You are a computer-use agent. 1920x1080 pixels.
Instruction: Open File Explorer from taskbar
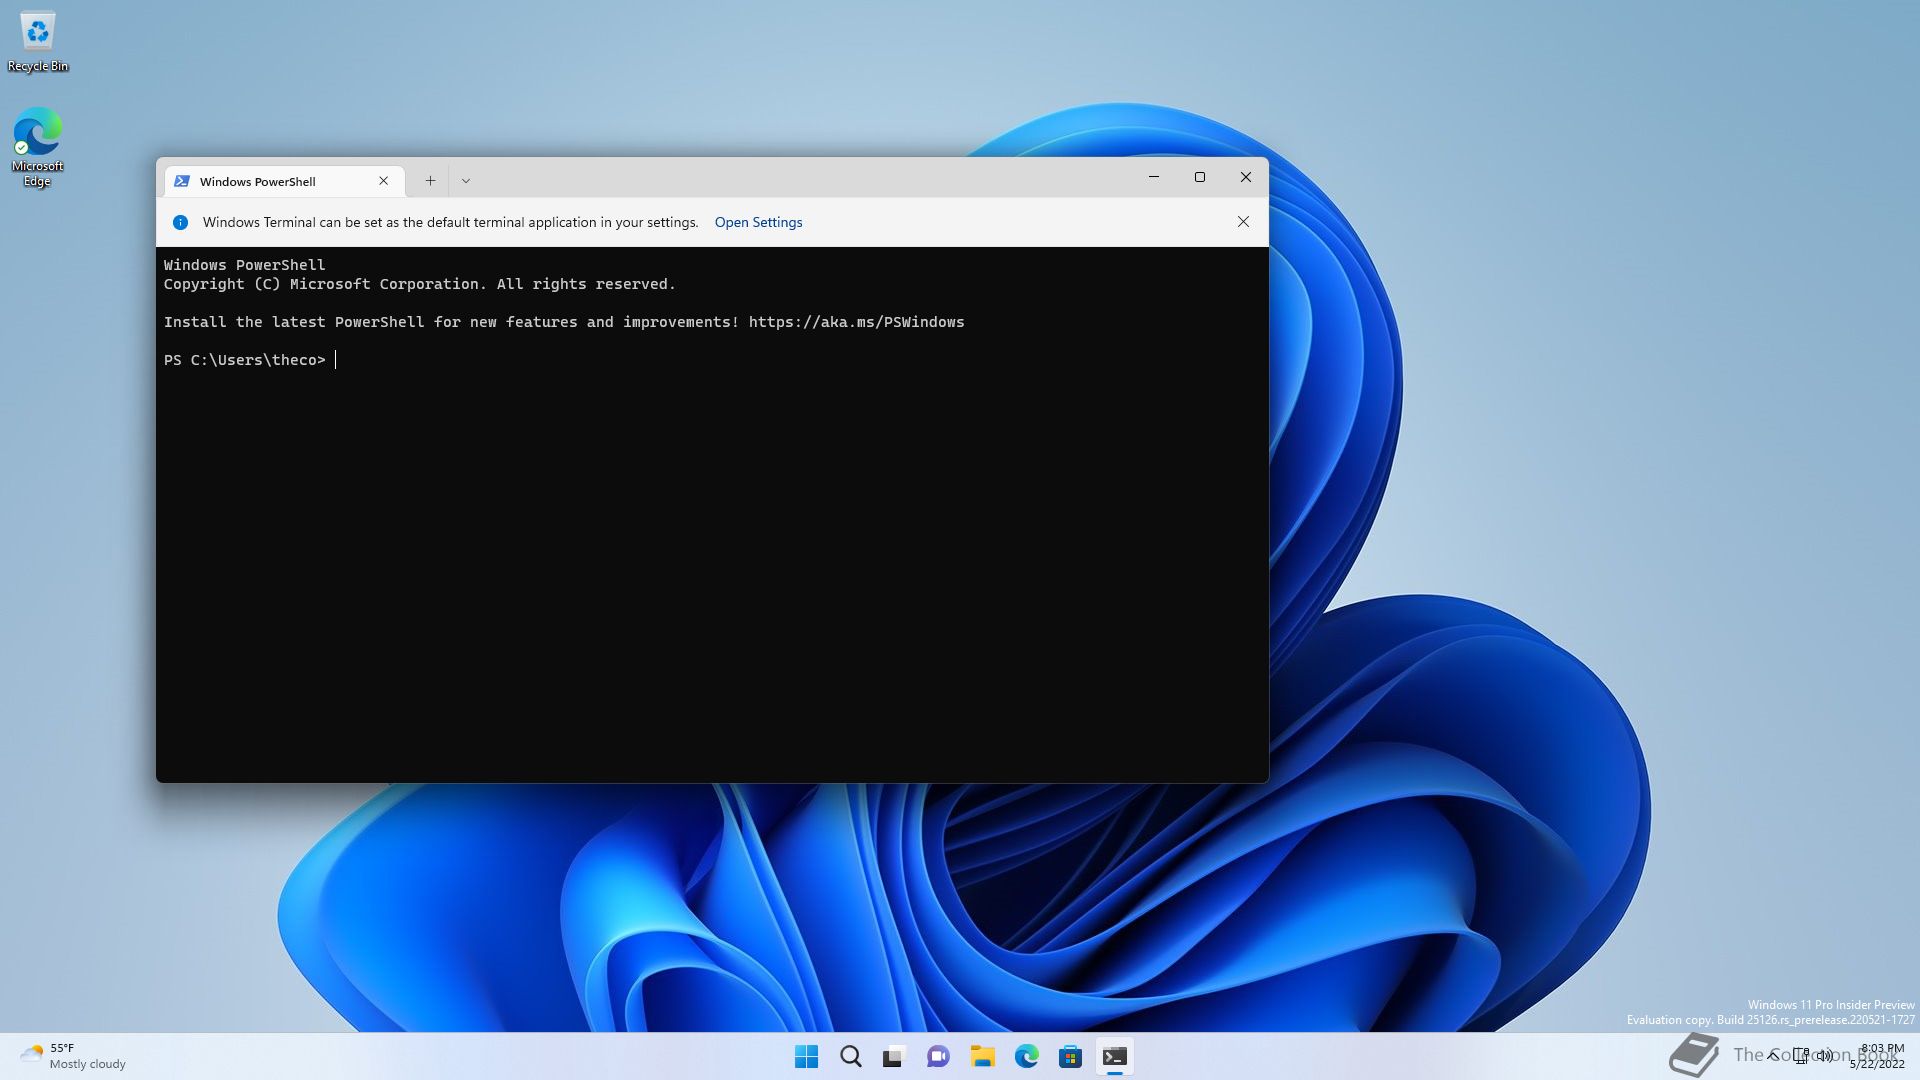(982, 1056)
